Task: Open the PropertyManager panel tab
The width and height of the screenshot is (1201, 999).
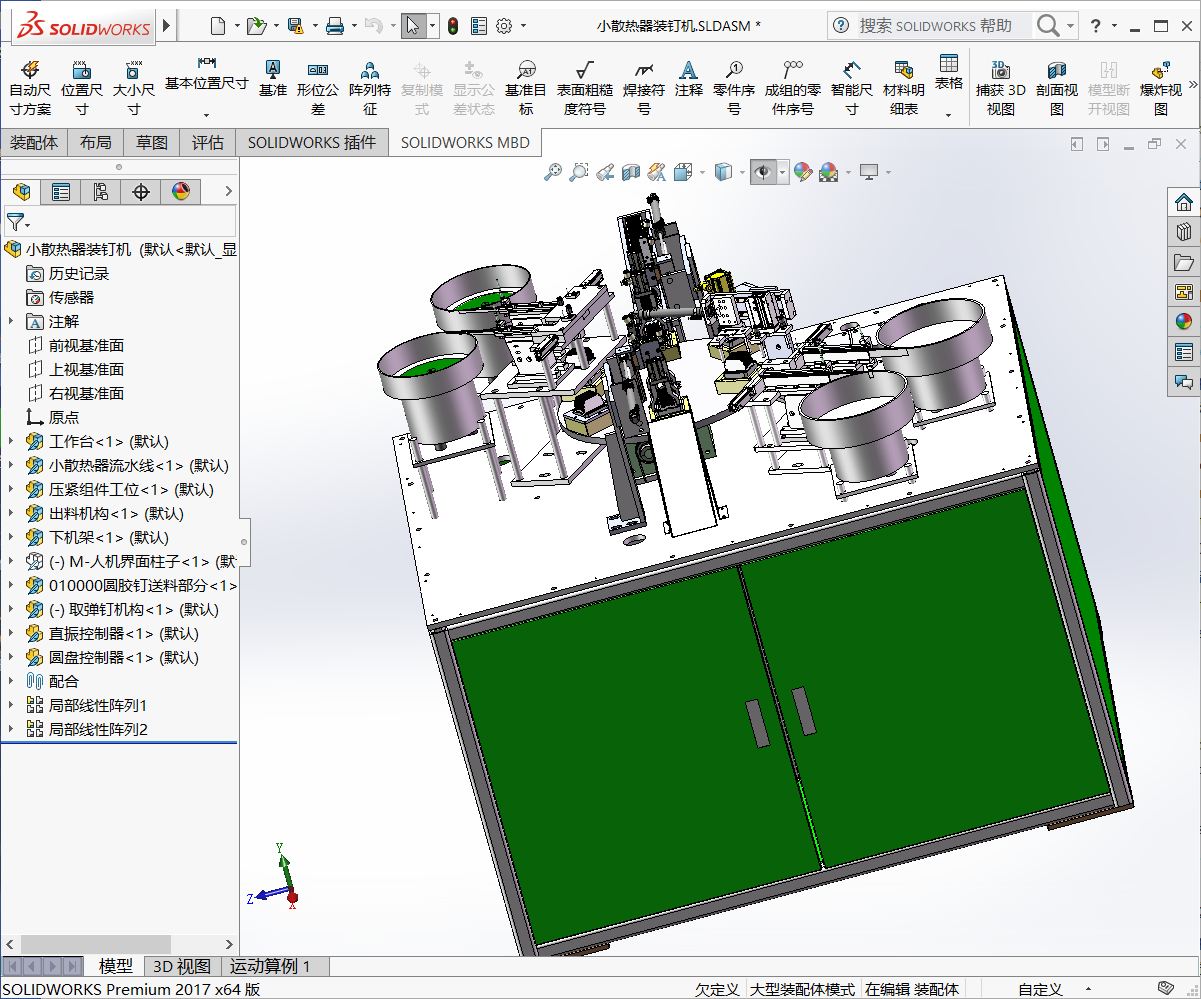Action: pos(61,192)
